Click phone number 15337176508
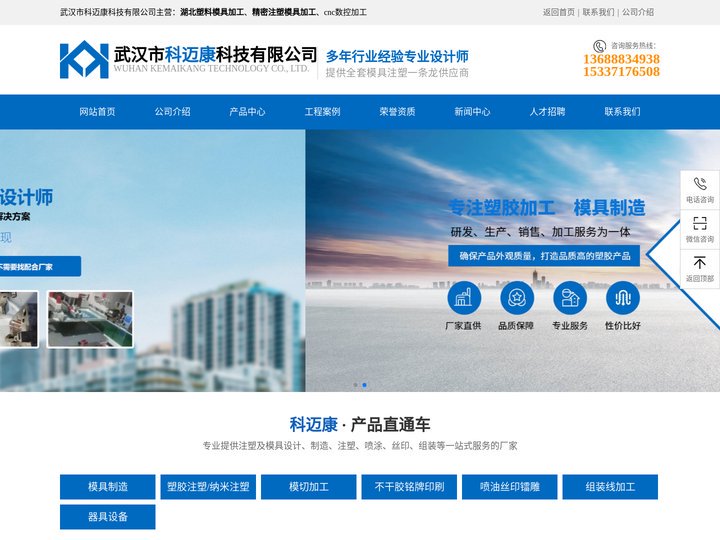 [x=621, y=72]
